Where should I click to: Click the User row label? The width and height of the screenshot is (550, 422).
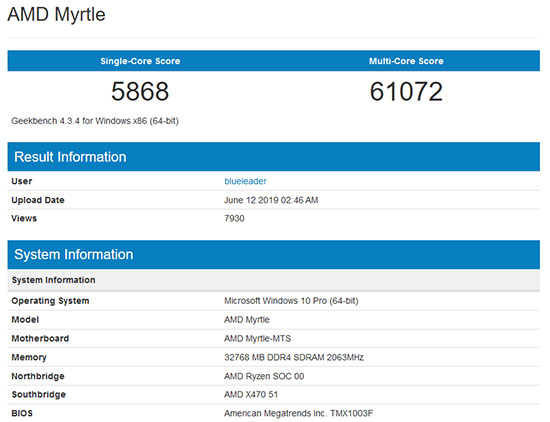(22, 181)
